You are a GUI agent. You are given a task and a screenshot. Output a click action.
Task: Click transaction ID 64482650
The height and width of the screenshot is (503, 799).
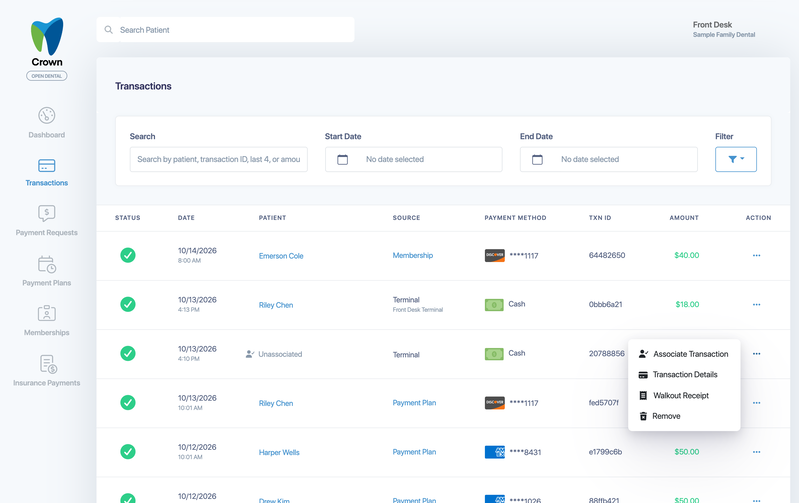607,255
